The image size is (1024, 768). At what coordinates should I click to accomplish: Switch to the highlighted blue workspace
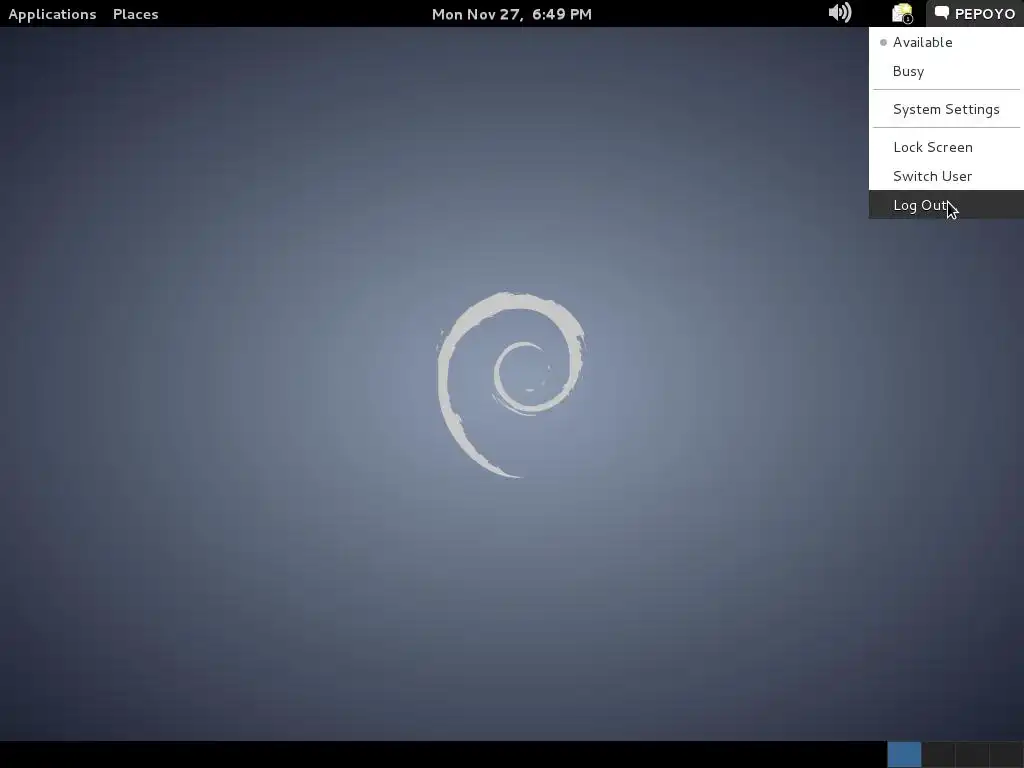point(904,755)
